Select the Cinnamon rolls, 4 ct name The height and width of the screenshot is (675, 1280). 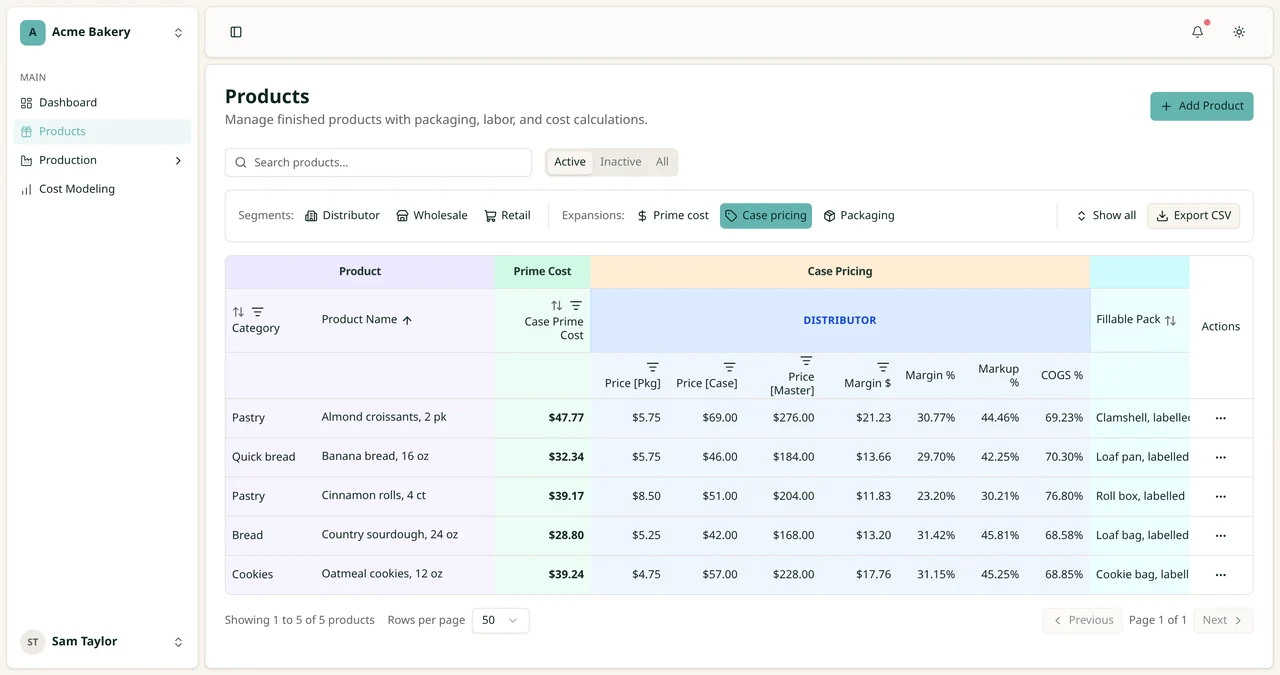(x=374, y=495)
